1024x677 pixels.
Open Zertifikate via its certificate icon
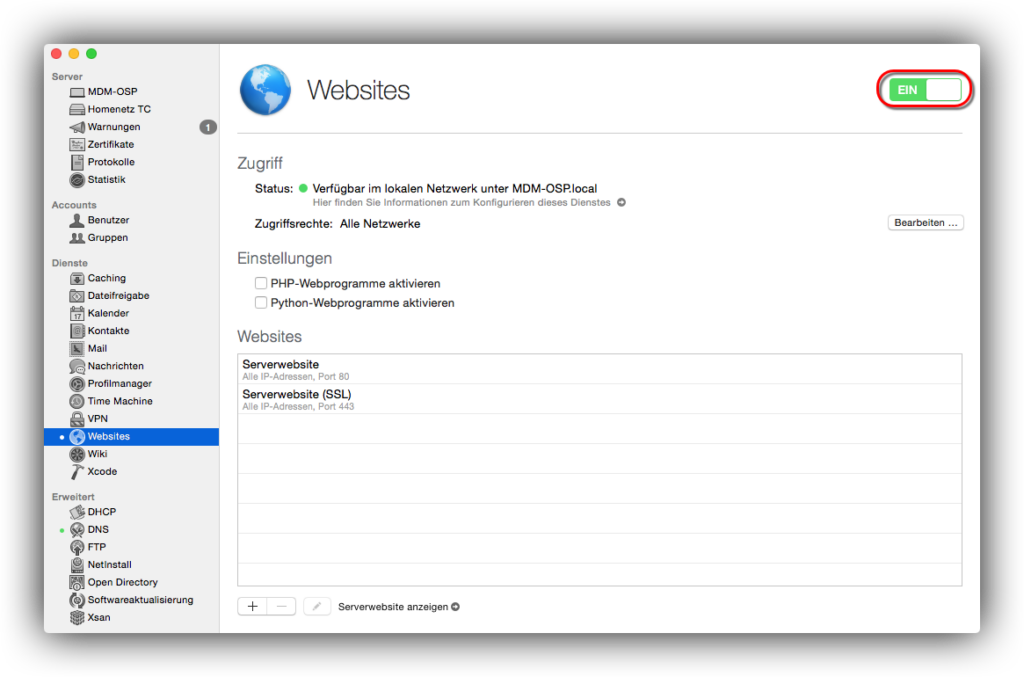77,144
